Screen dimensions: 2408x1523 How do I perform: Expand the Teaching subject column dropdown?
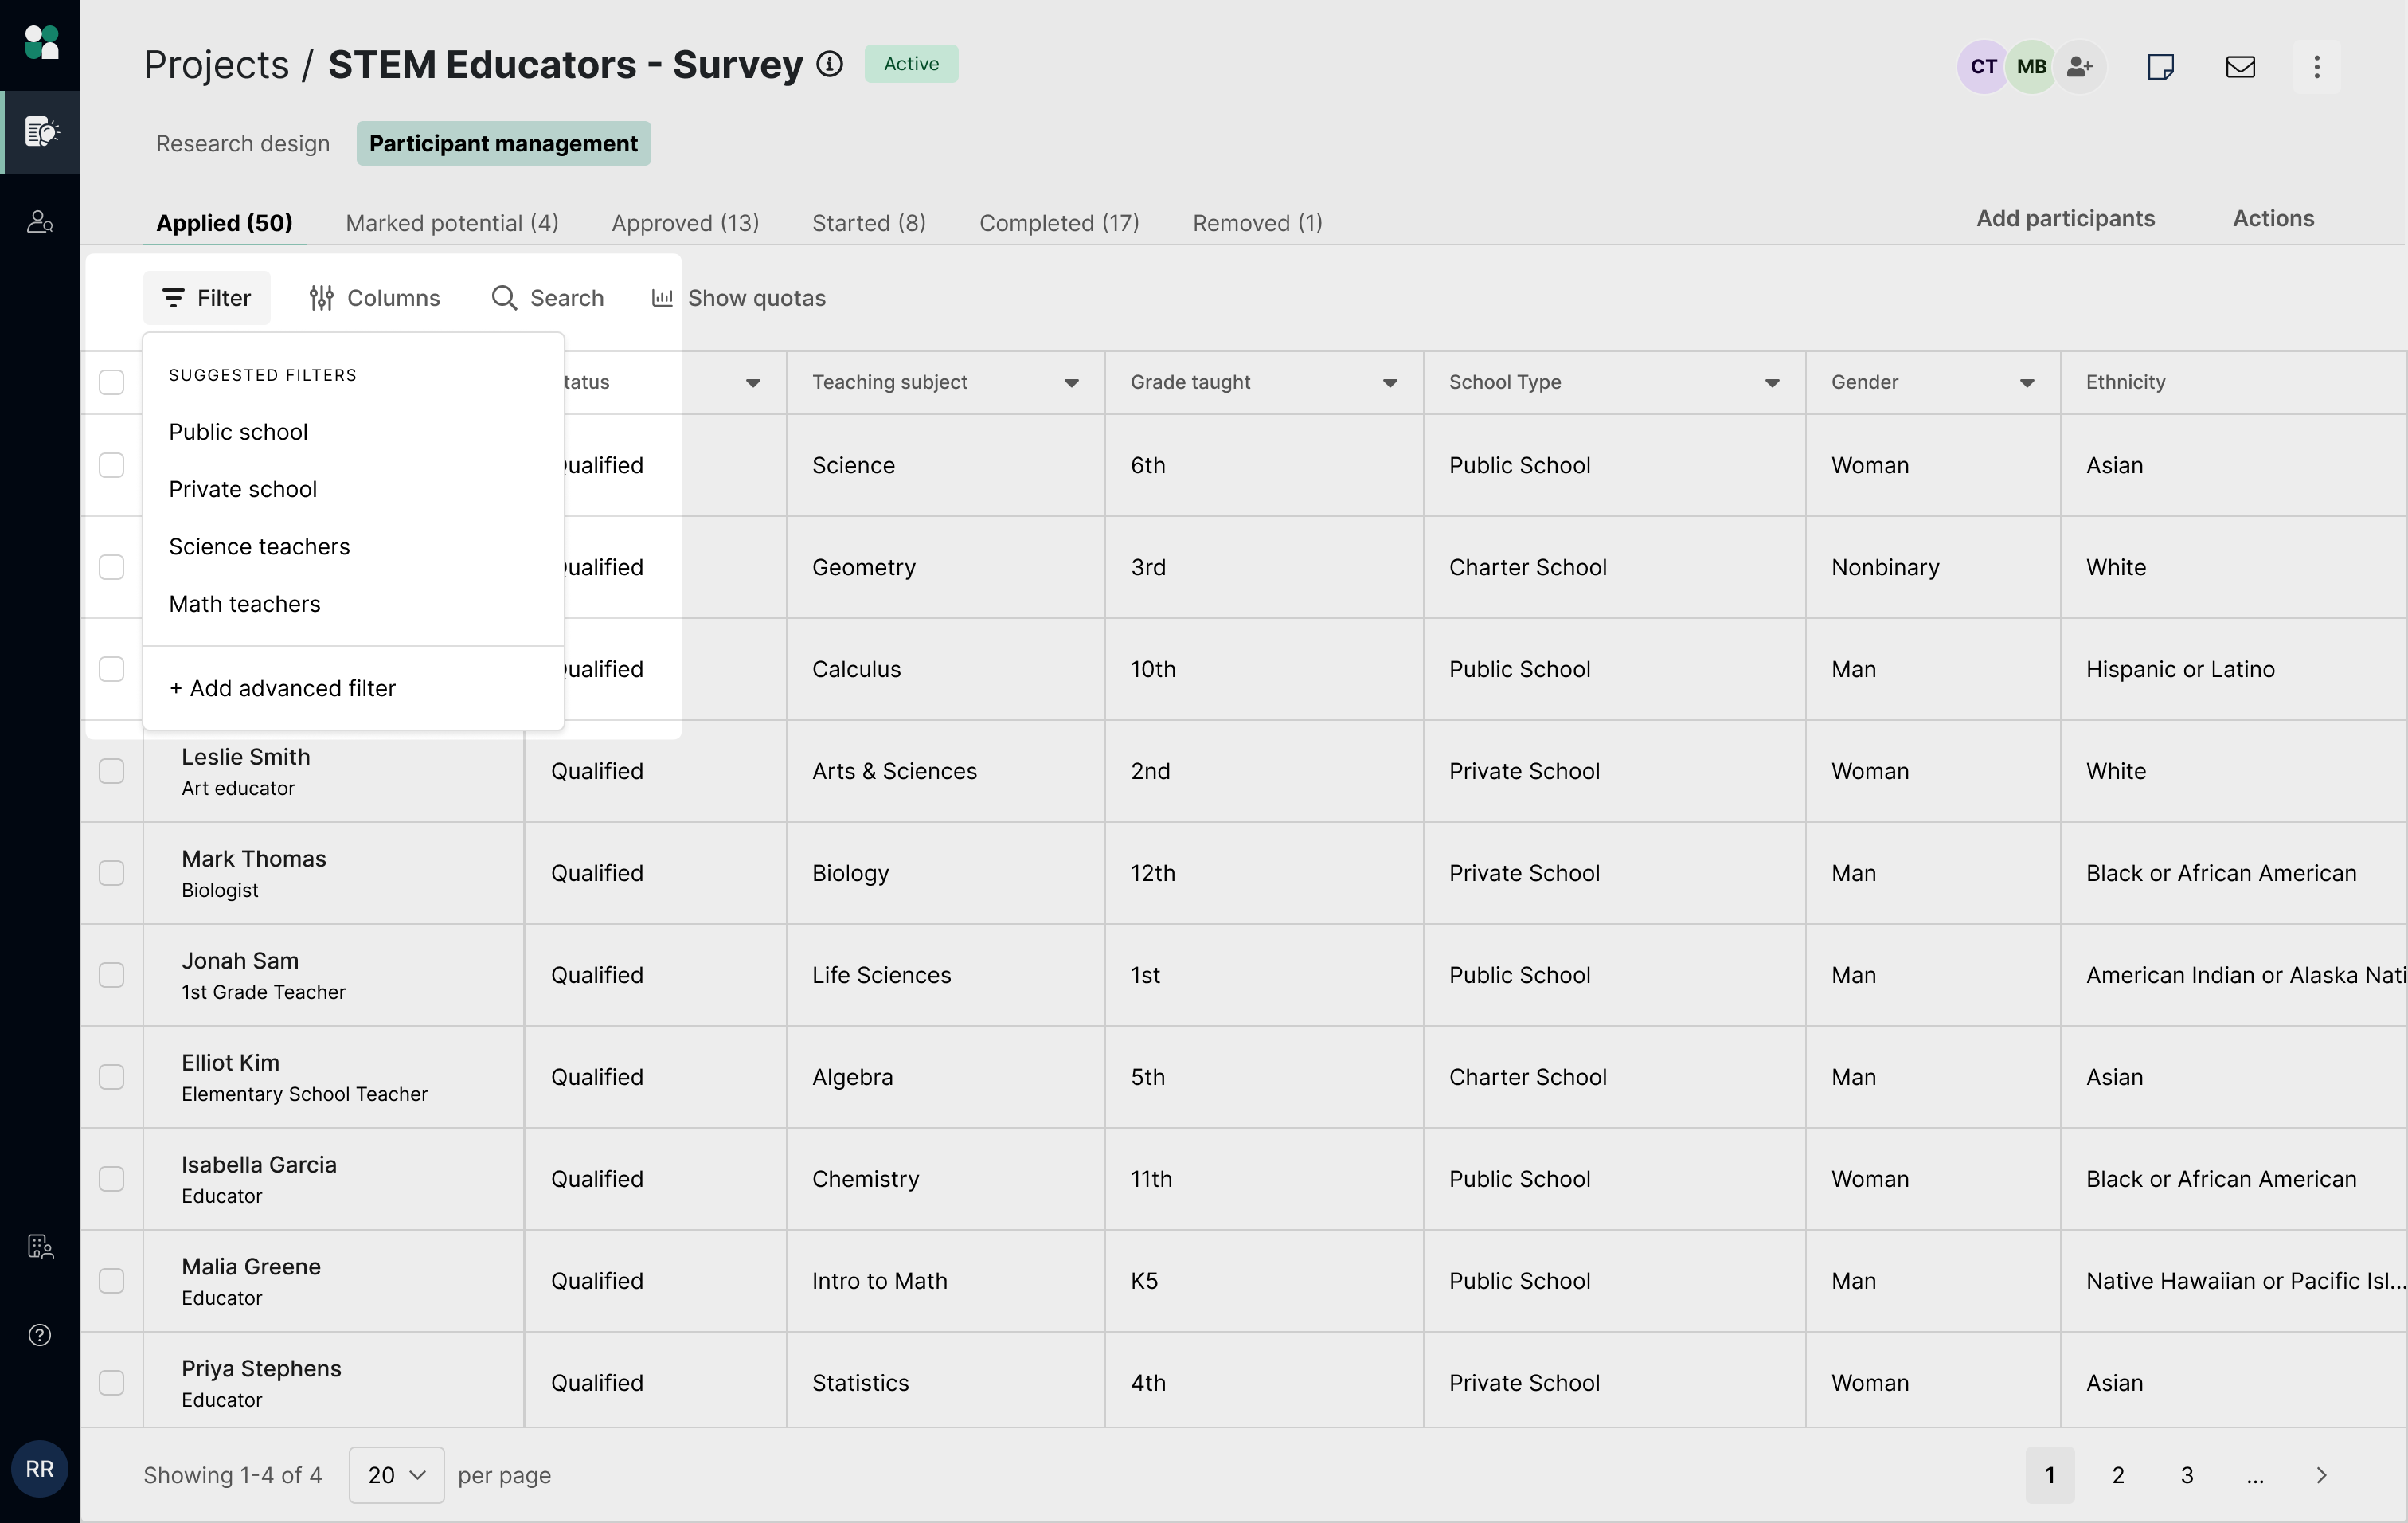1071,383
